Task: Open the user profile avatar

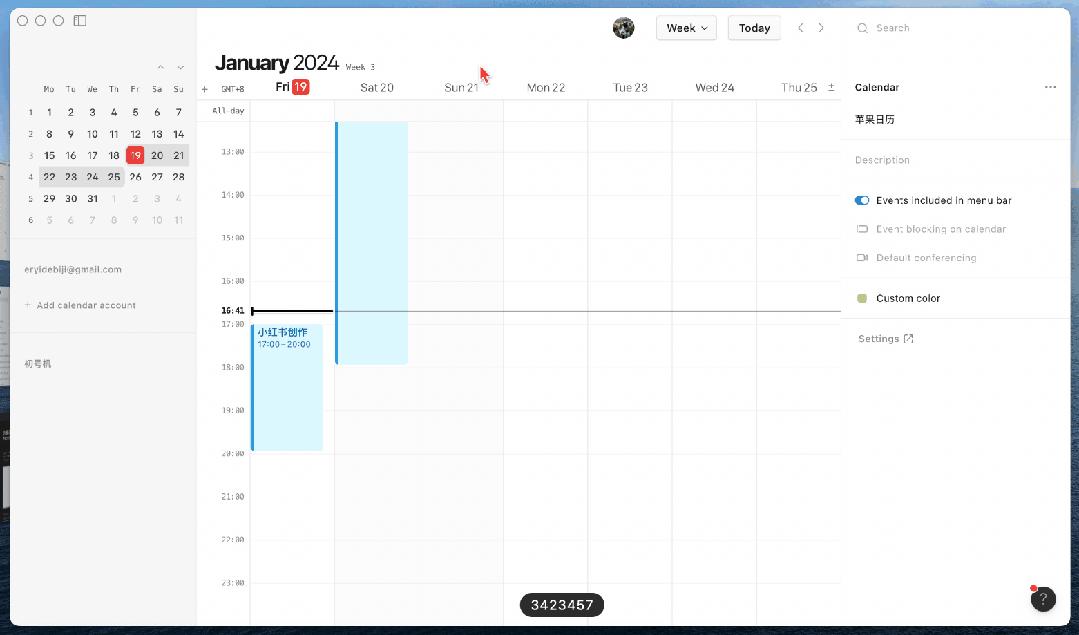Action: (623, 27)
